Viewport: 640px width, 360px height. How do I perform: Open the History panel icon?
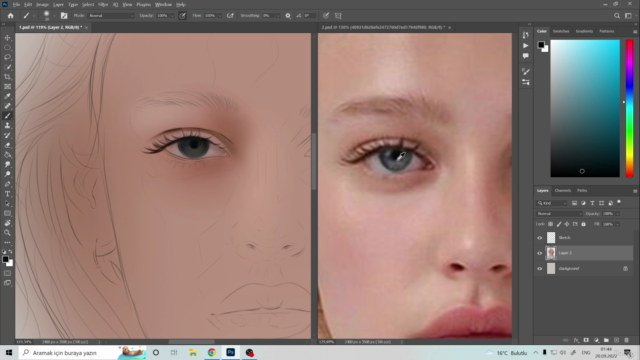point(526,35)
